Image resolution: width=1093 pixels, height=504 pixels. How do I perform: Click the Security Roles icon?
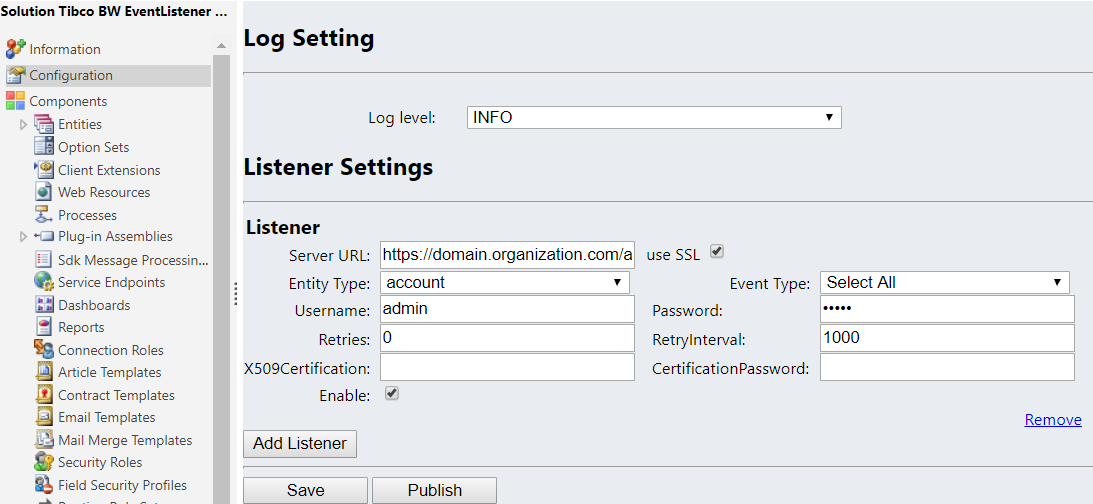pyautogui.click(x=44, y=462)
